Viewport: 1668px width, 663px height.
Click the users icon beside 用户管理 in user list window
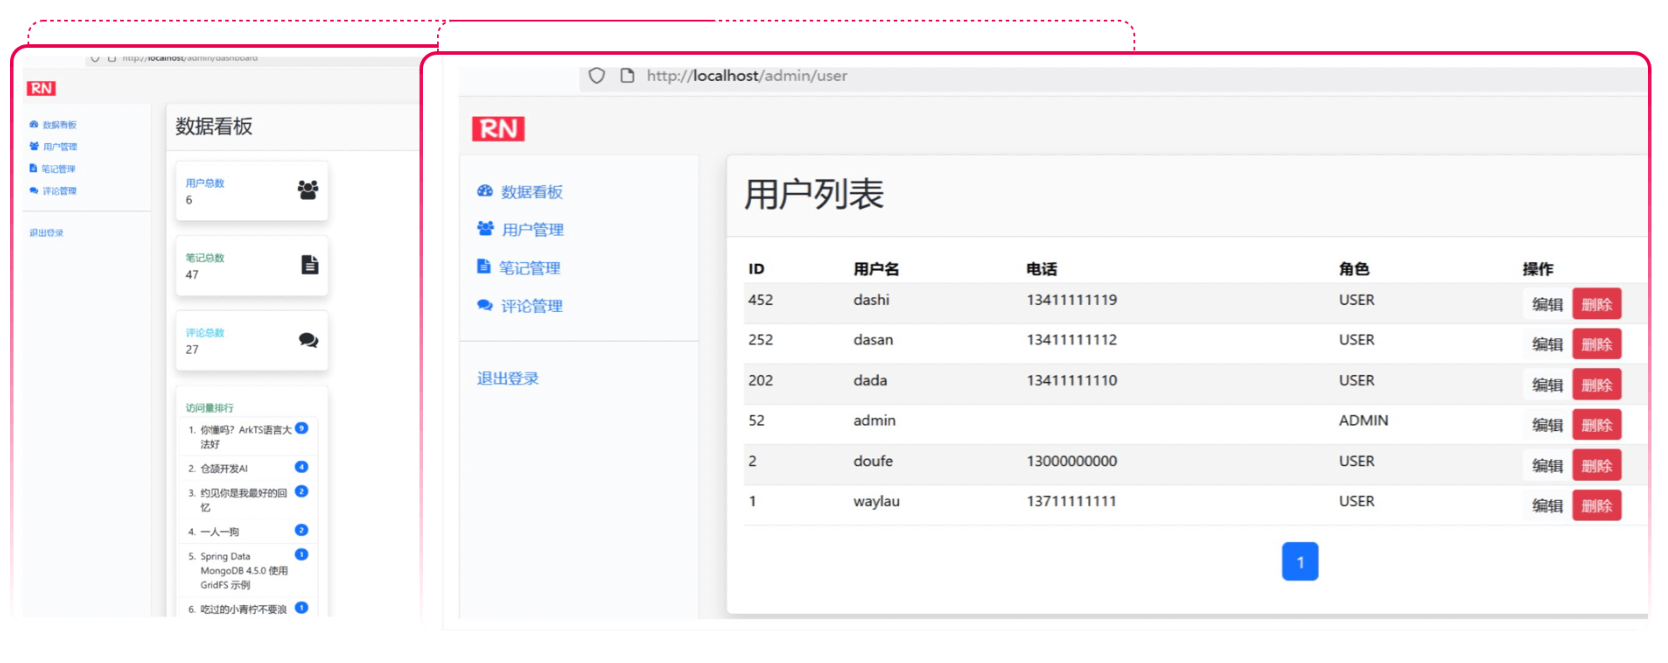485,229
